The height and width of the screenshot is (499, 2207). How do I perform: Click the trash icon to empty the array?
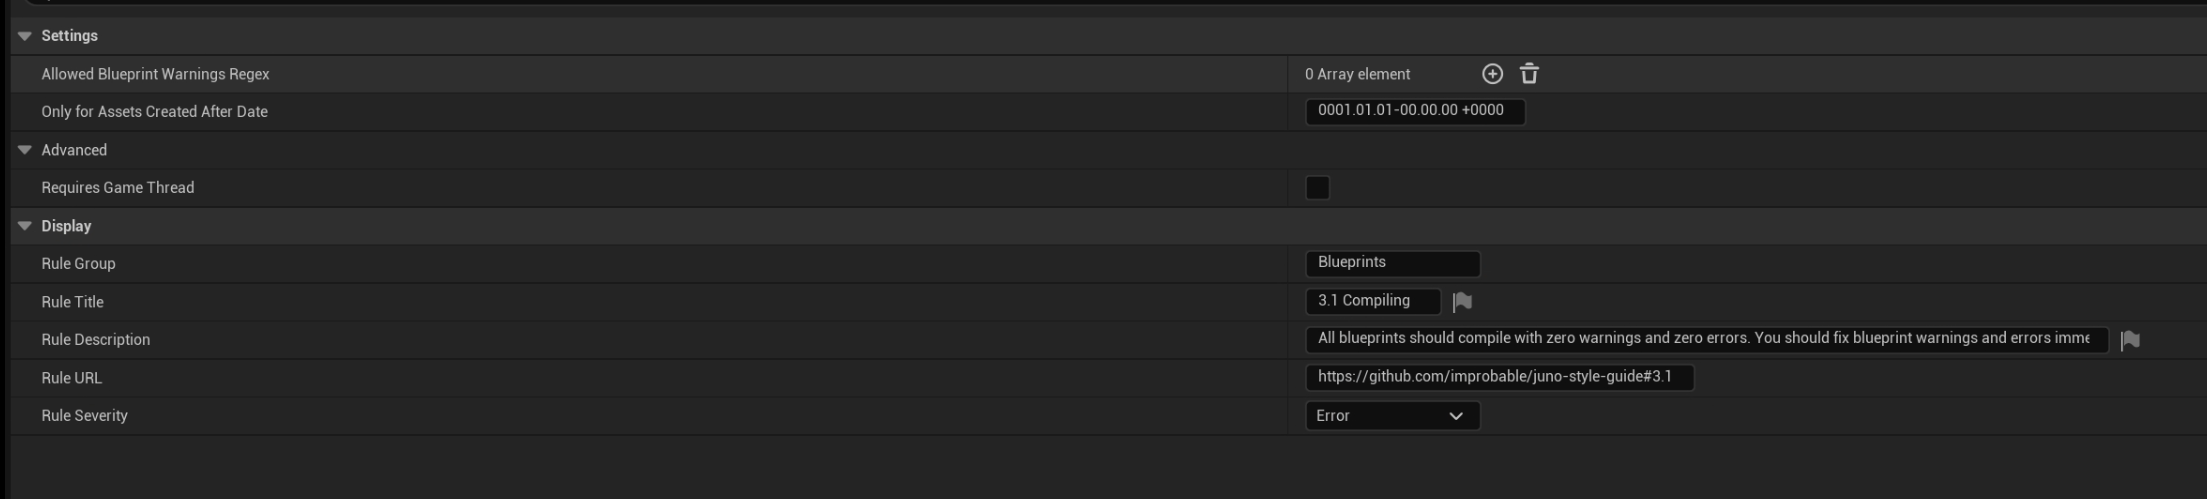coord(1529,74)
